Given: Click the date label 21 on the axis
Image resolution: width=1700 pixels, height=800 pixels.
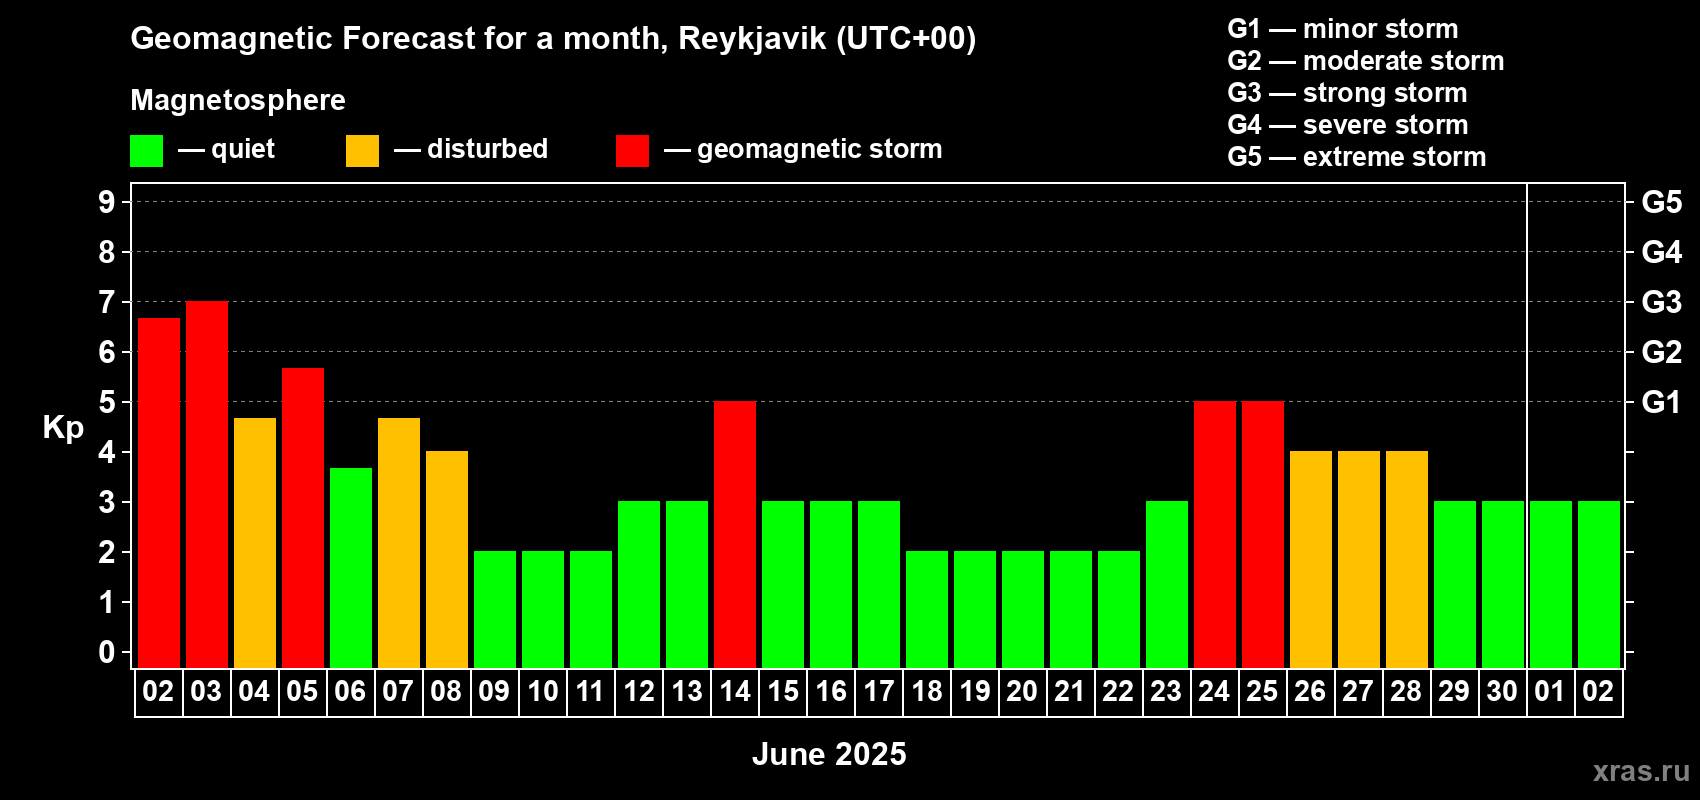Looking at the screenshot, I should [1071, 692].
